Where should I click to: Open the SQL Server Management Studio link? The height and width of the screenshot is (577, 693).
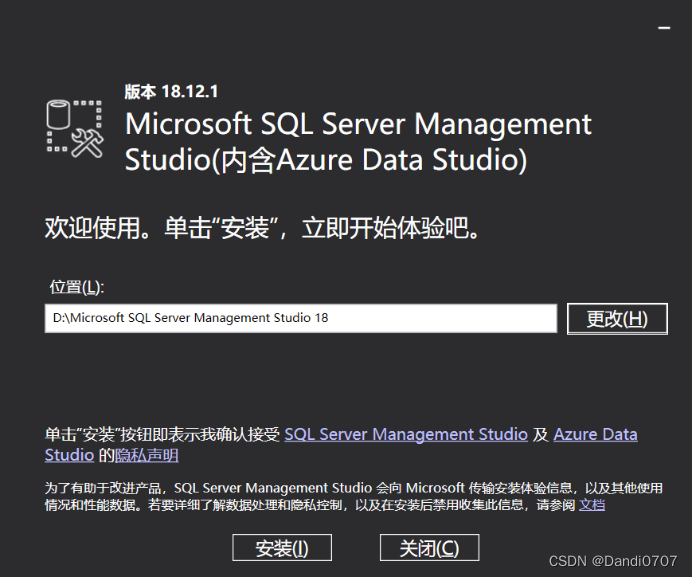406,434
